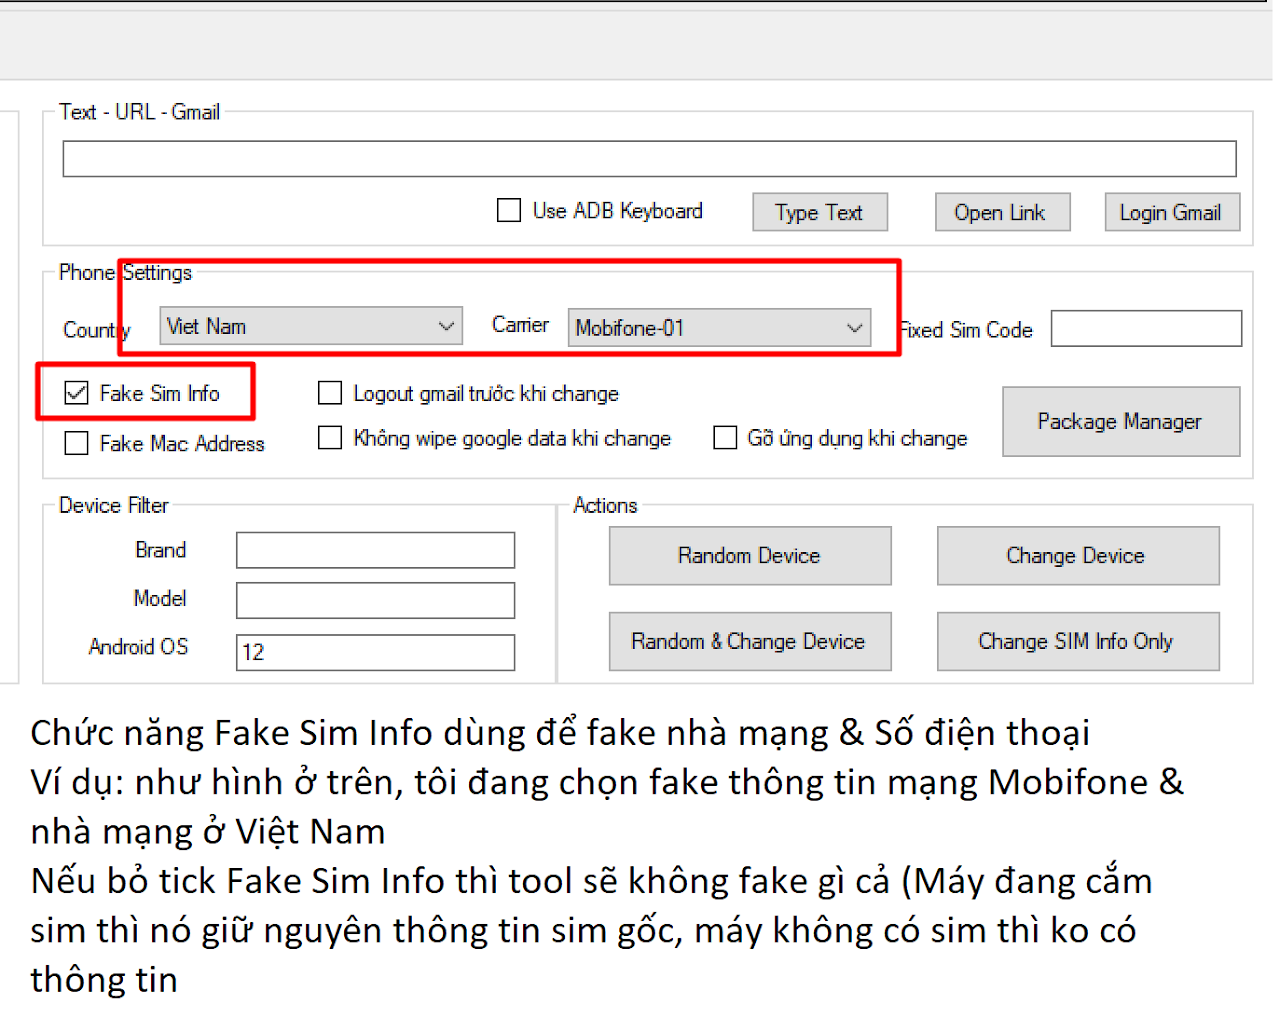Click the Open Link button

(1002, 212)
